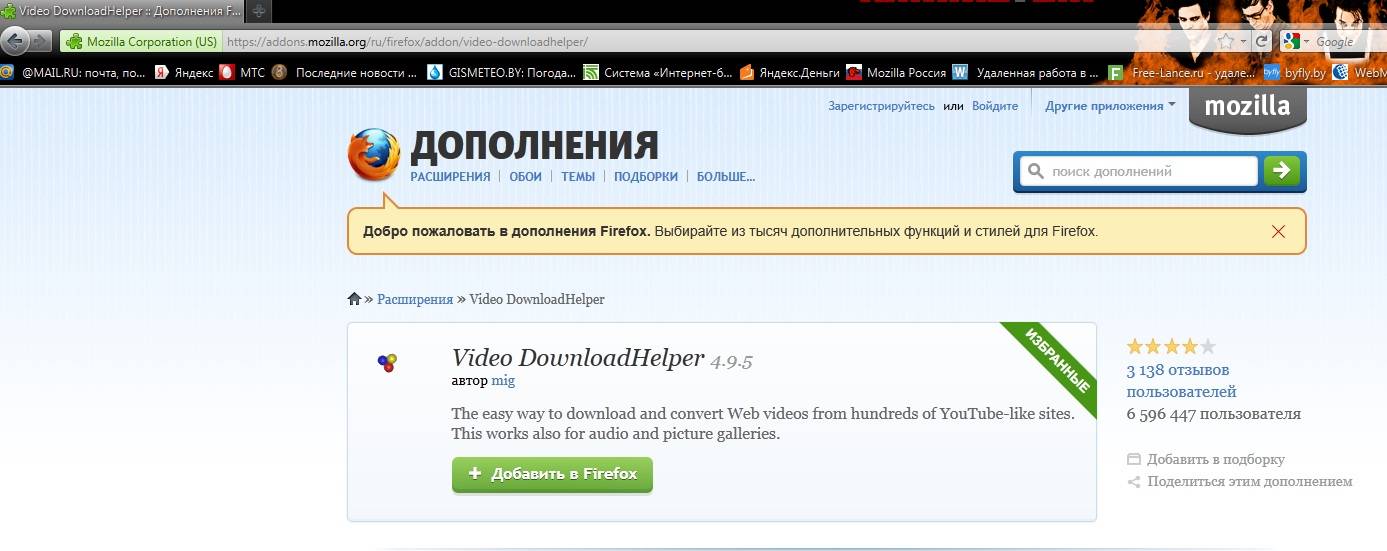Click the Video DownloadHelper add-on icon
The height and width of the screenshot is (551, 1387).
click(x=387, y=363)
